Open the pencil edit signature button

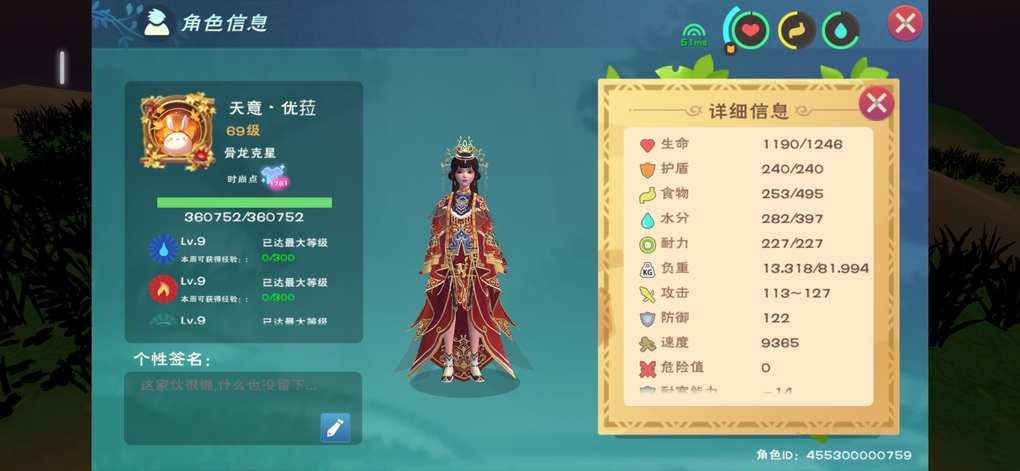pyautogui.click(x=335, y=427)
